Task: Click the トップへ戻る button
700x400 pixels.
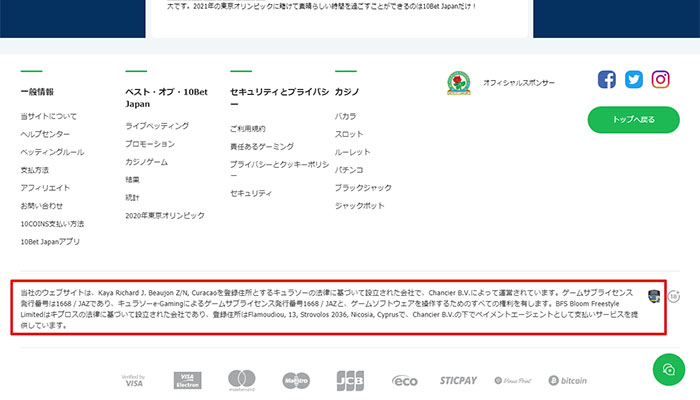Action: 633,120
